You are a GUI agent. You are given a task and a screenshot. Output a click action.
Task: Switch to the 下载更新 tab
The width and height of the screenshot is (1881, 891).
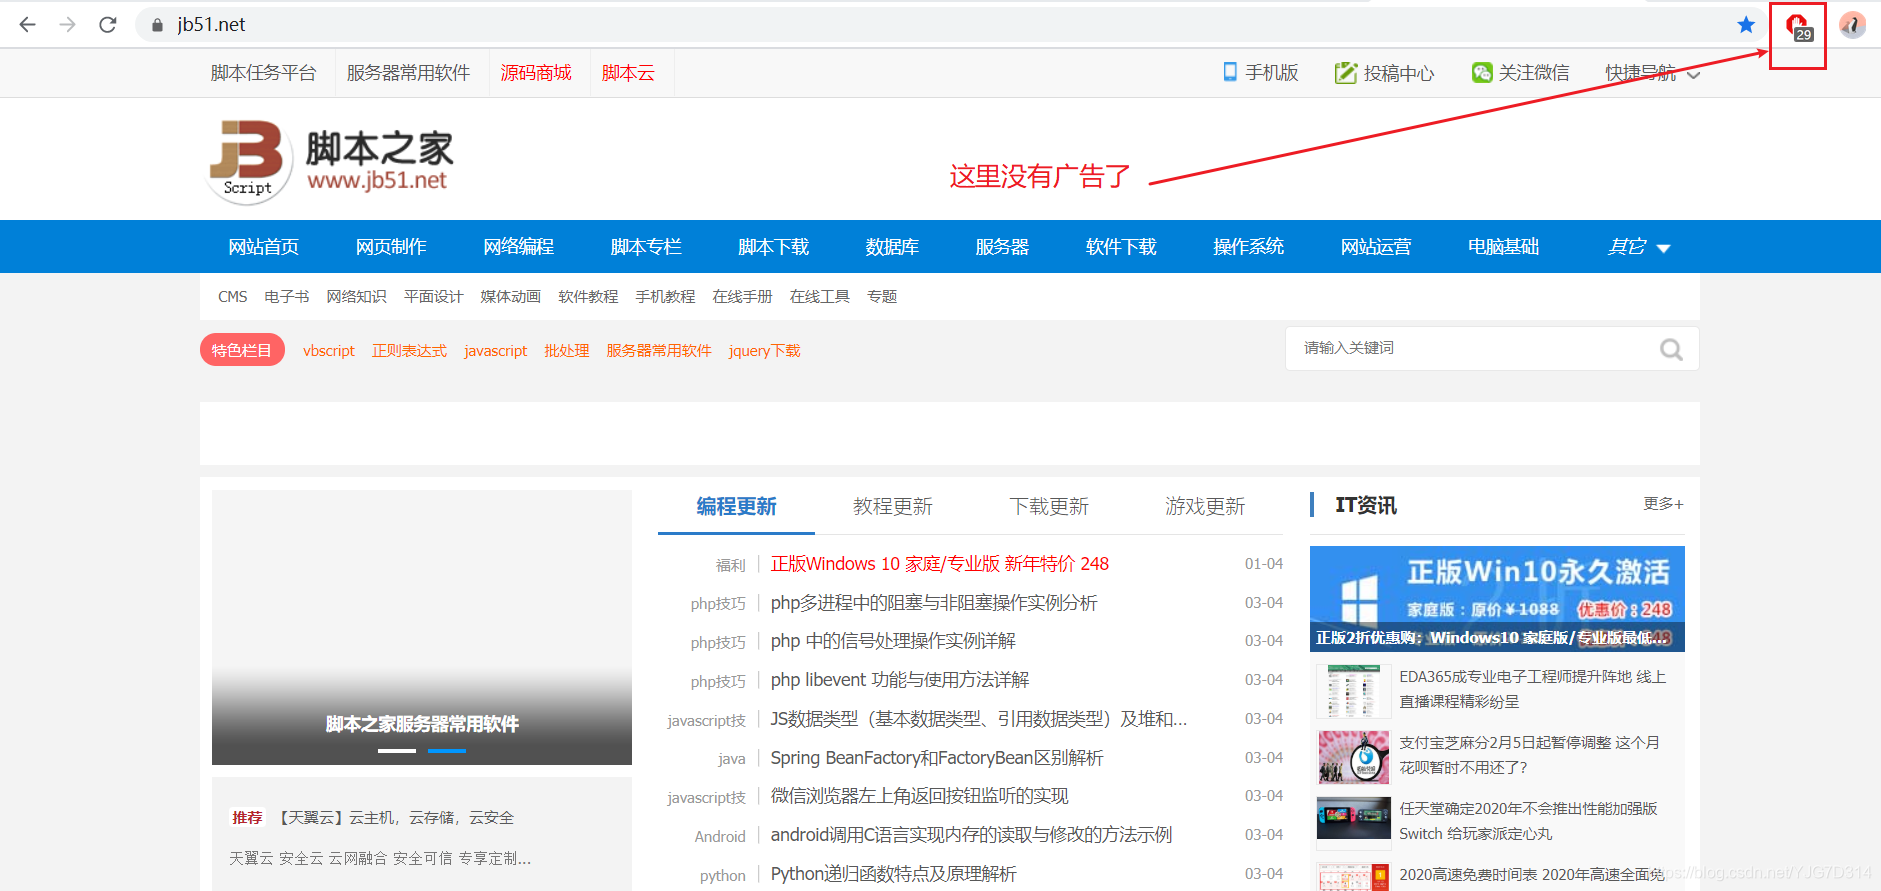(x=1048, y=507)
